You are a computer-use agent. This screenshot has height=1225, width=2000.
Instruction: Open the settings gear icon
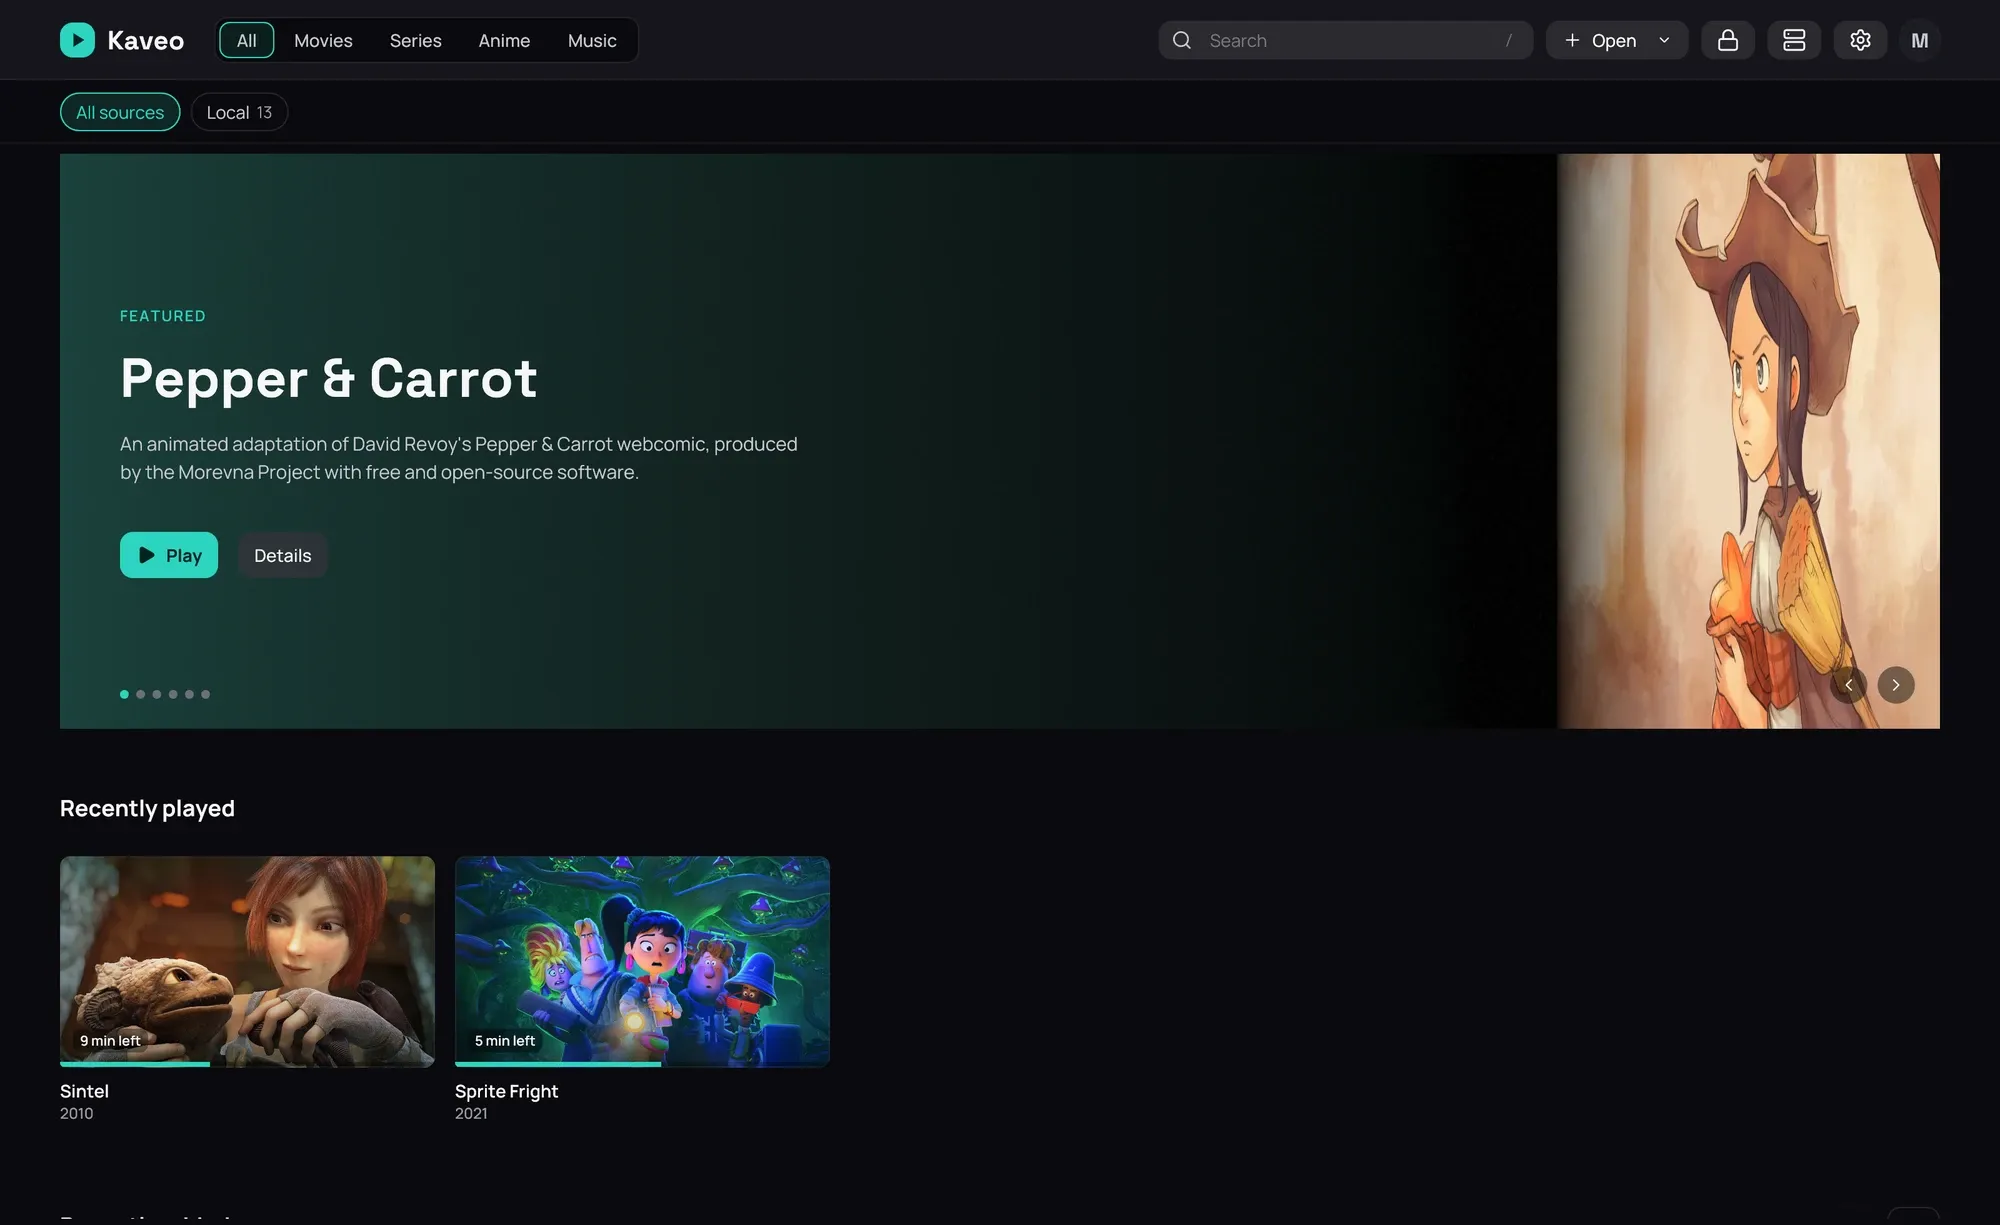tap(1860, 40)
